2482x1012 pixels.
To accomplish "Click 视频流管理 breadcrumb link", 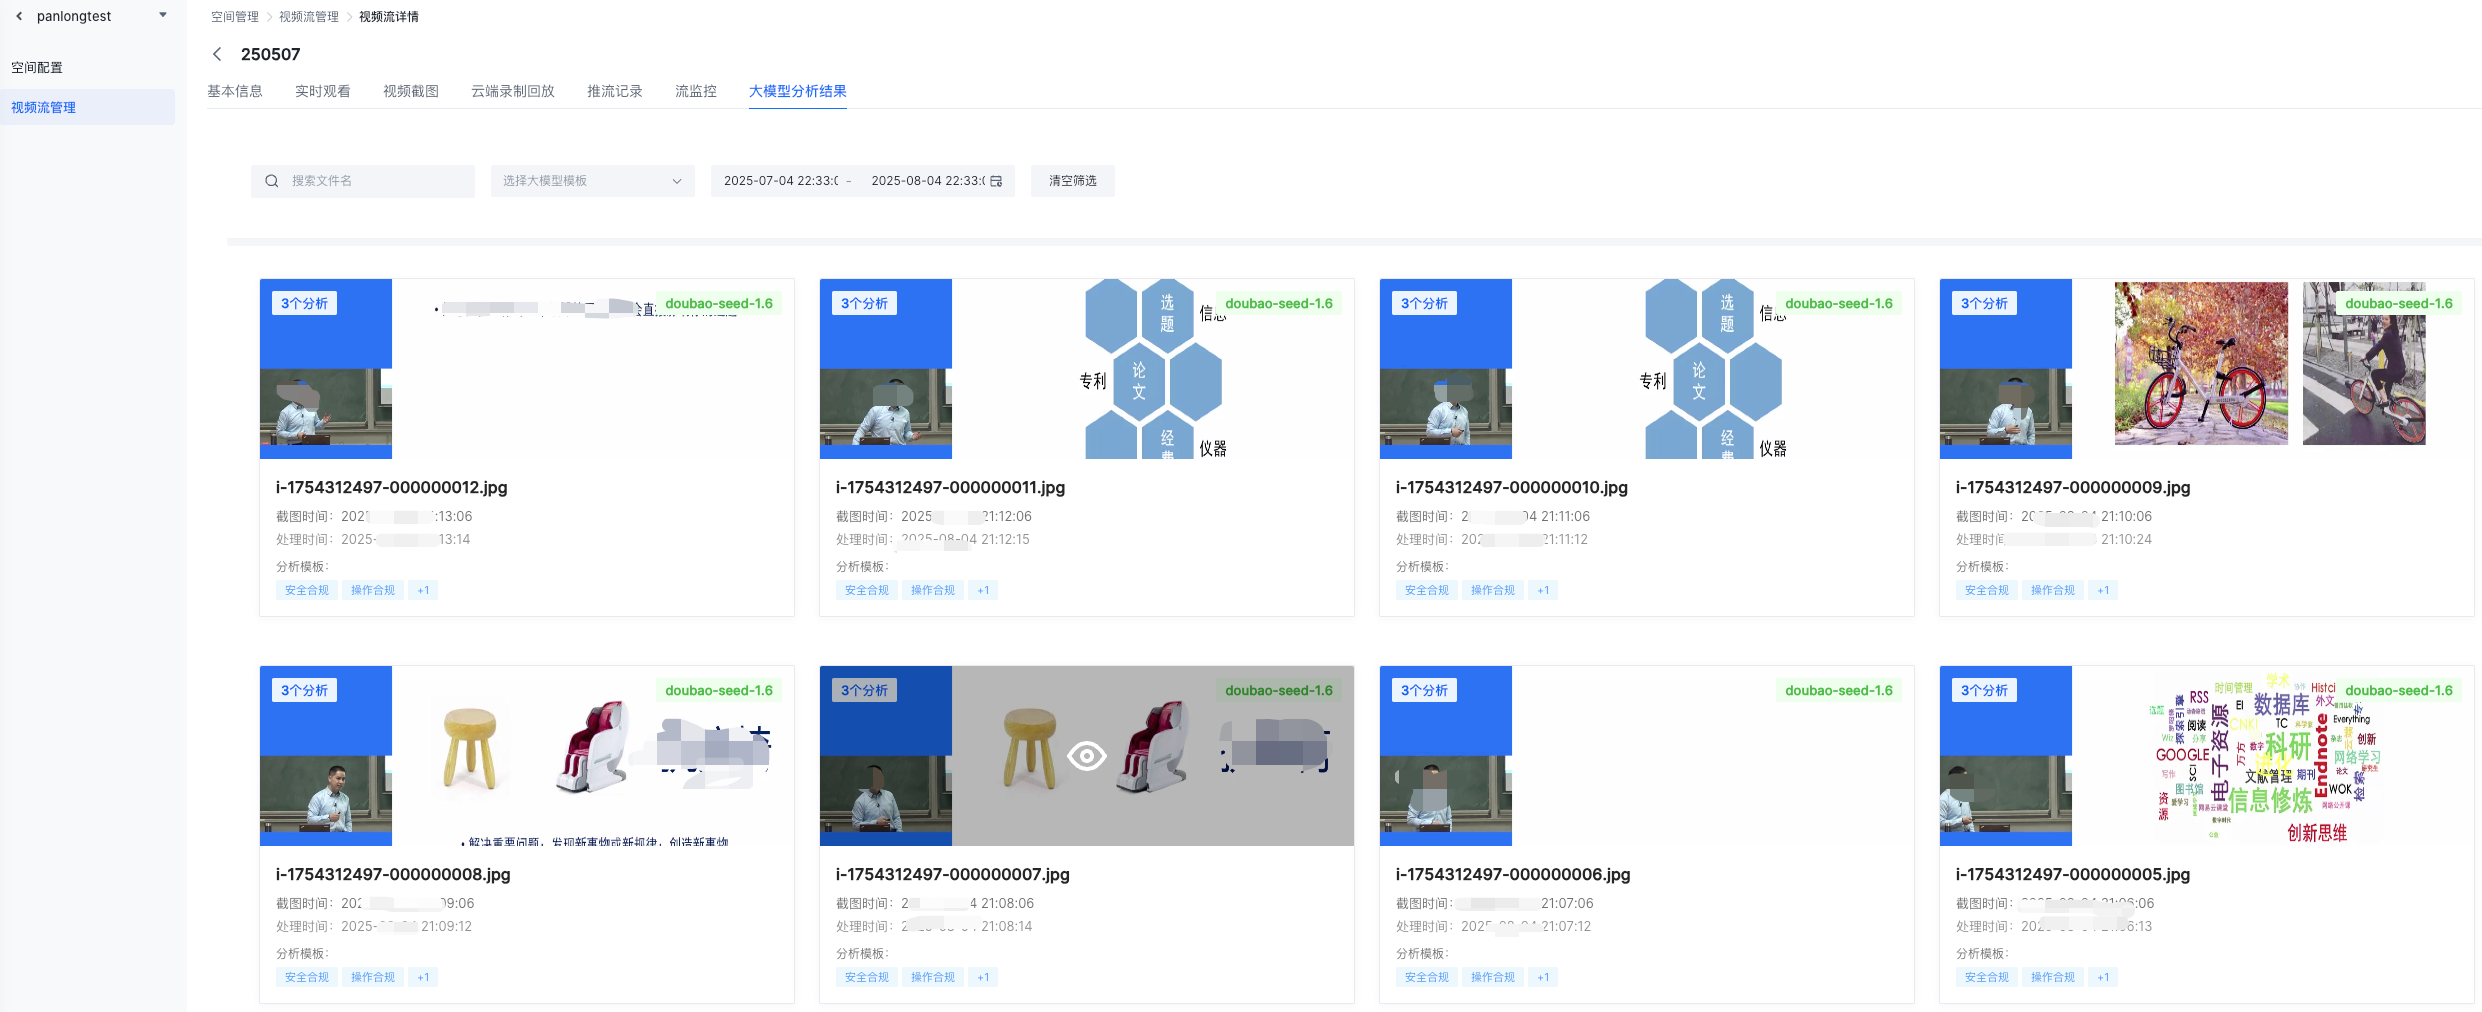I will (x=308, y=17).
